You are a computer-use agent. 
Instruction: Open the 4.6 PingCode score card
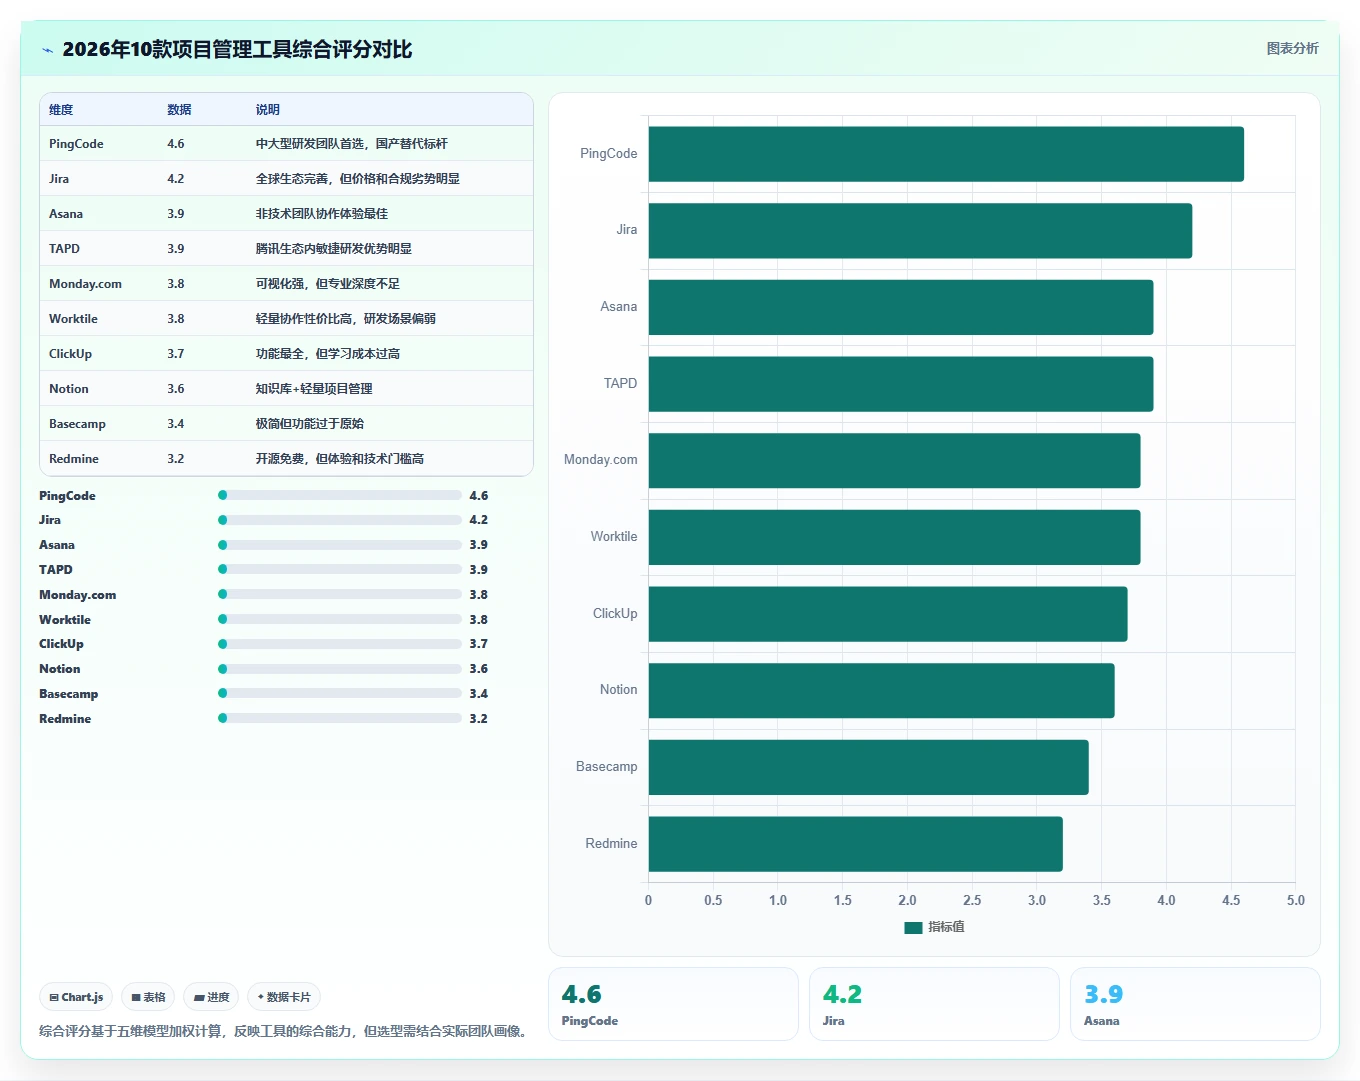(x=673, y=1004)
